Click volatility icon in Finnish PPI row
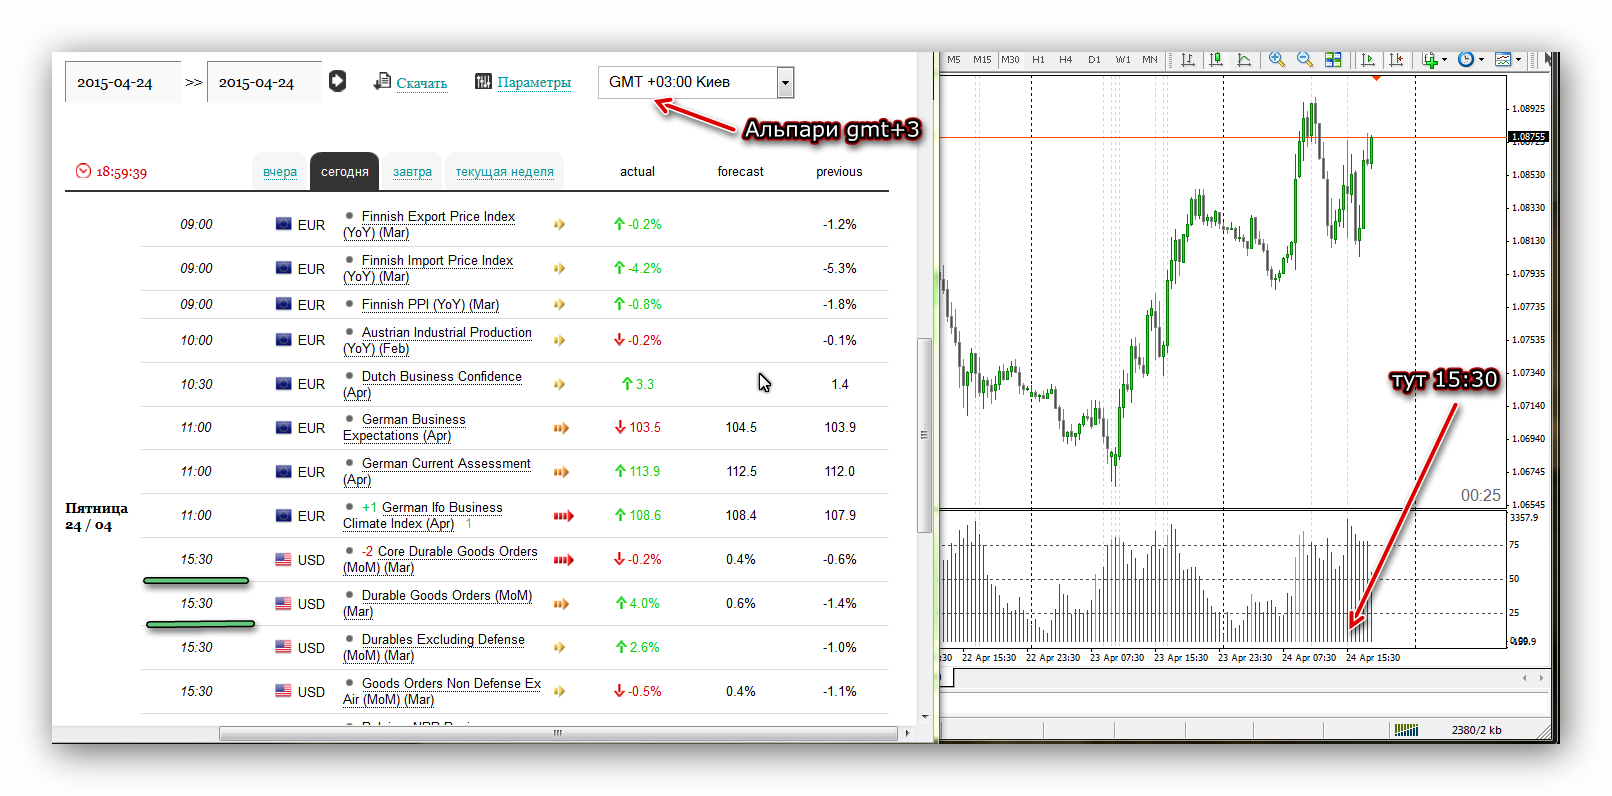 pos(559,304)
